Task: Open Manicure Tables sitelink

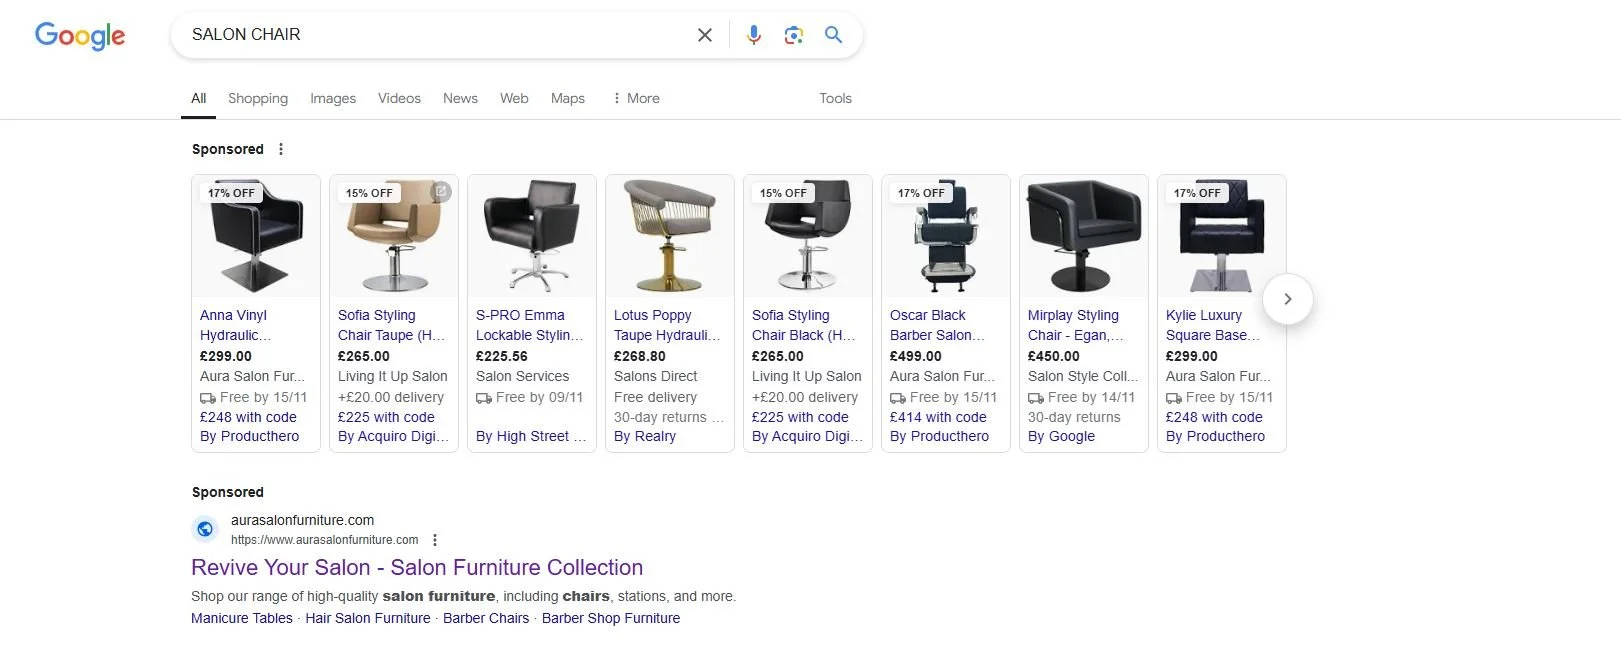Action: point(242,618)
